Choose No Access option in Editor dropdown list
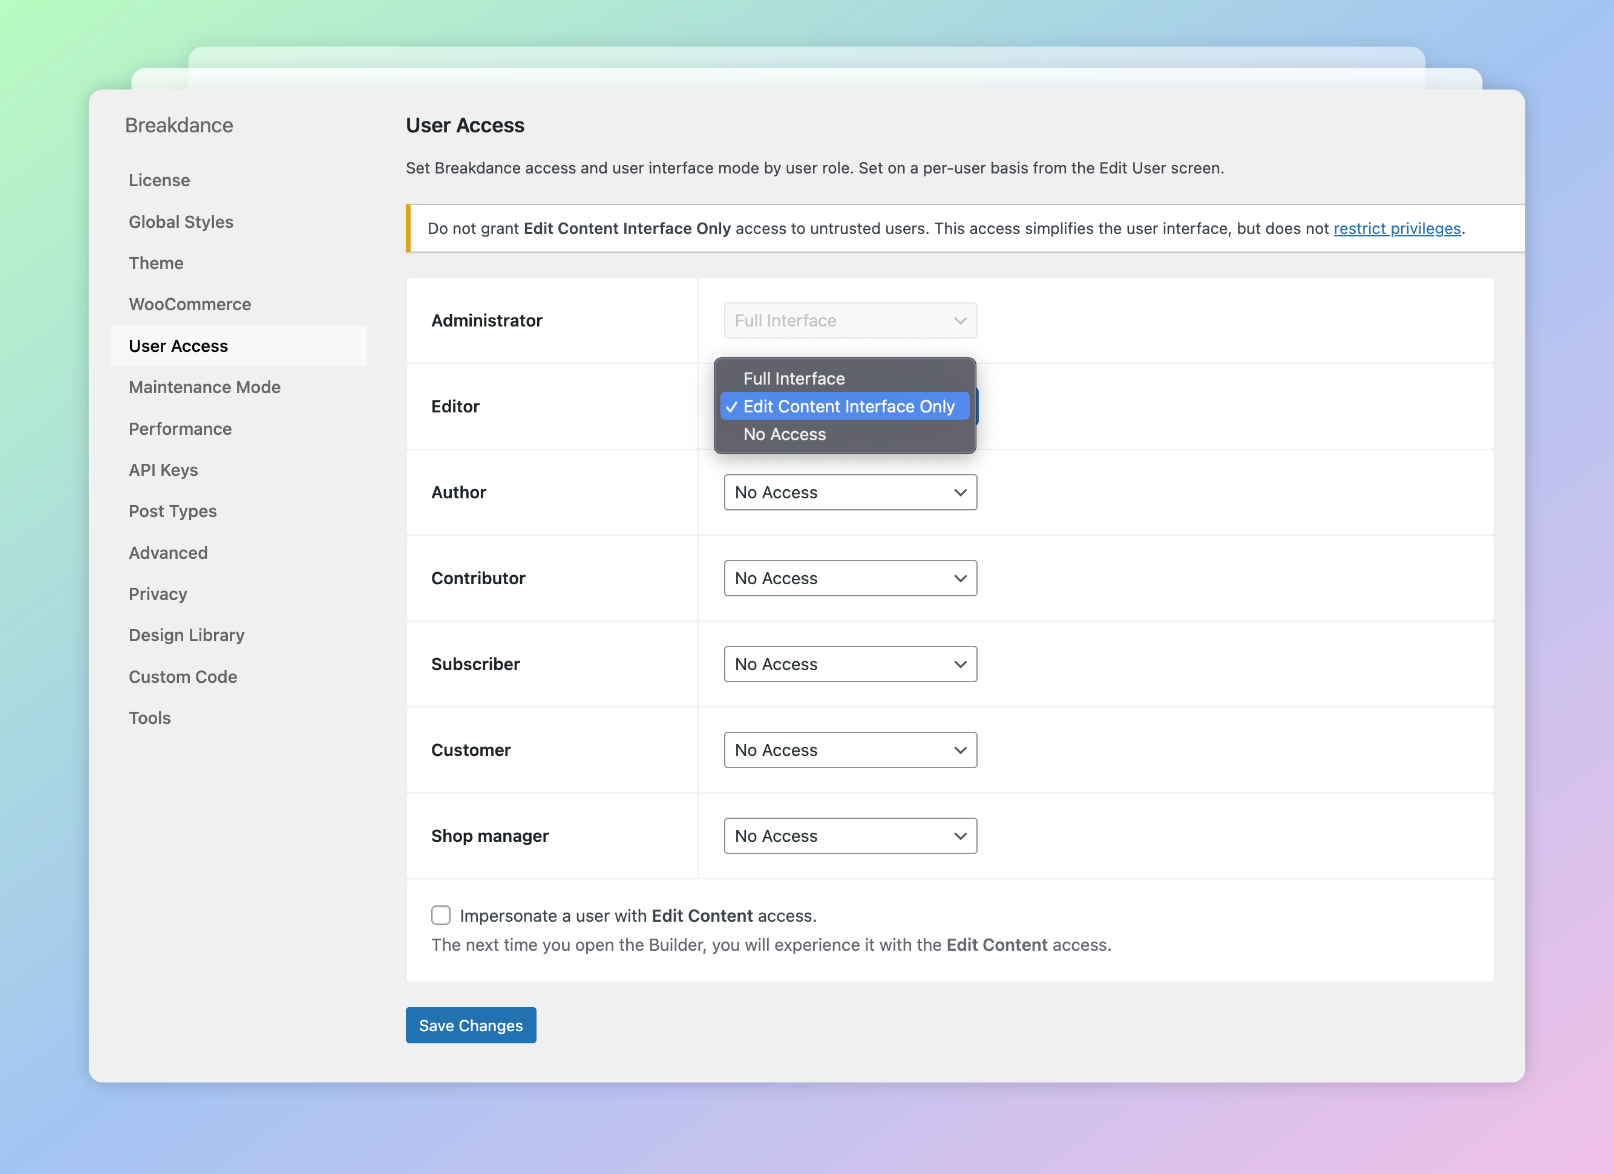Viewport: 1614px width, 1174px height. pyautogui.click(x=784, y=435)
